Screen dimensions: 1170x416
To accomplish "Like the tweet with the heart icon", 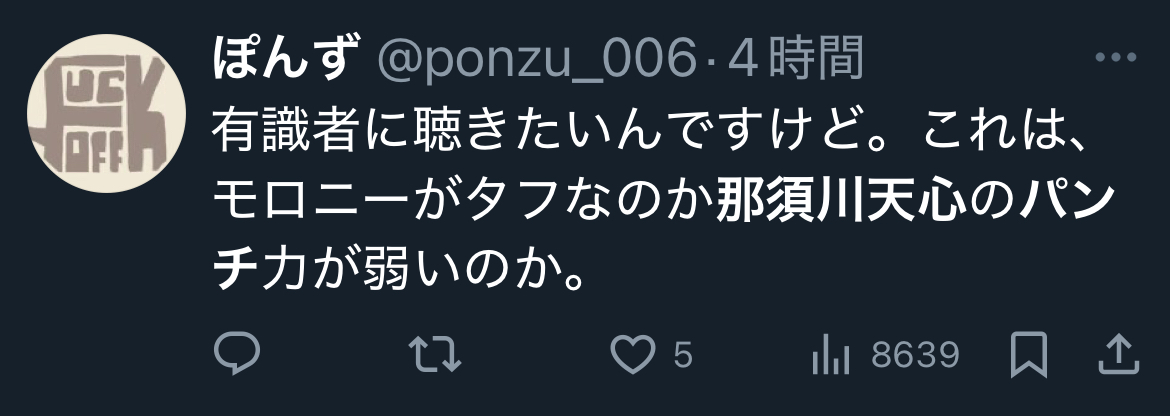I will 633,354.
